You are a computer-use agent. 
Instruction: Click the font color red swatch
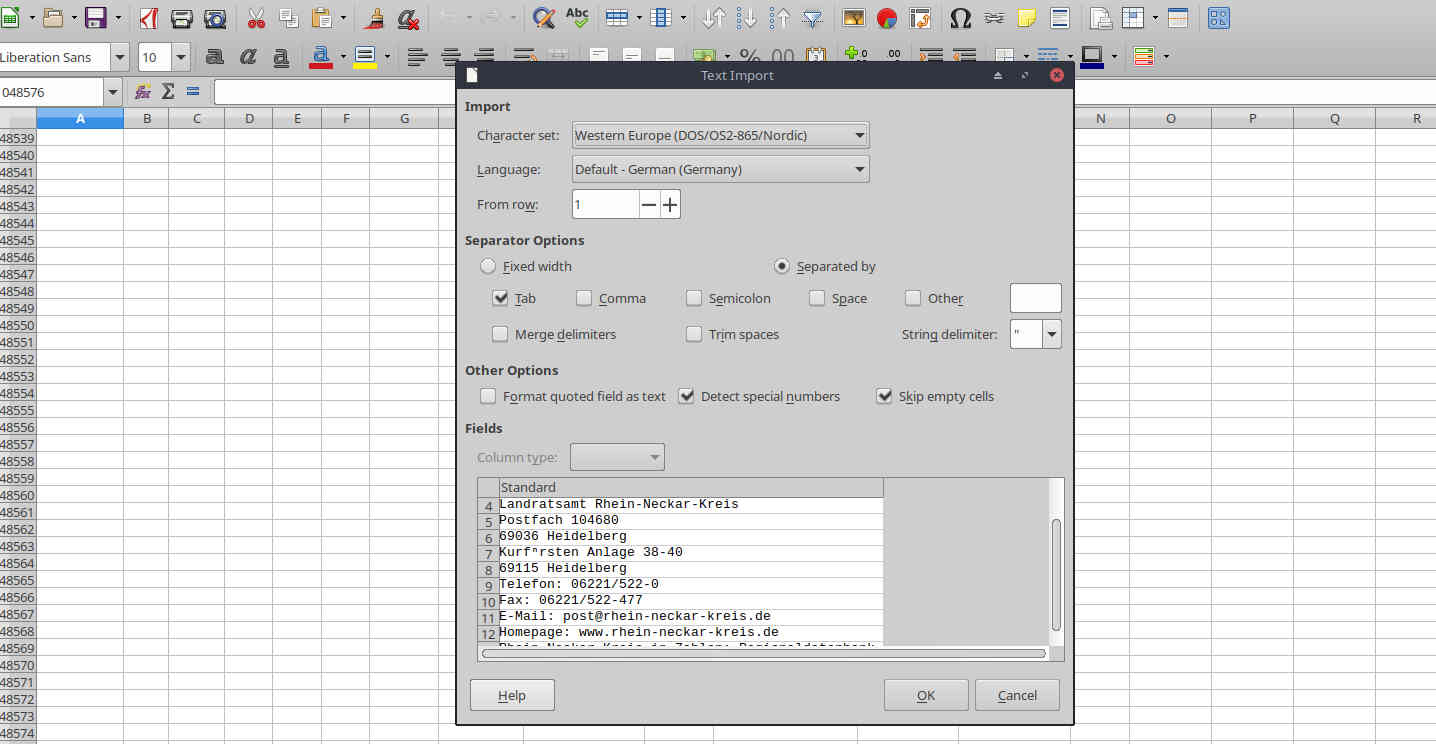coord(321,57)
